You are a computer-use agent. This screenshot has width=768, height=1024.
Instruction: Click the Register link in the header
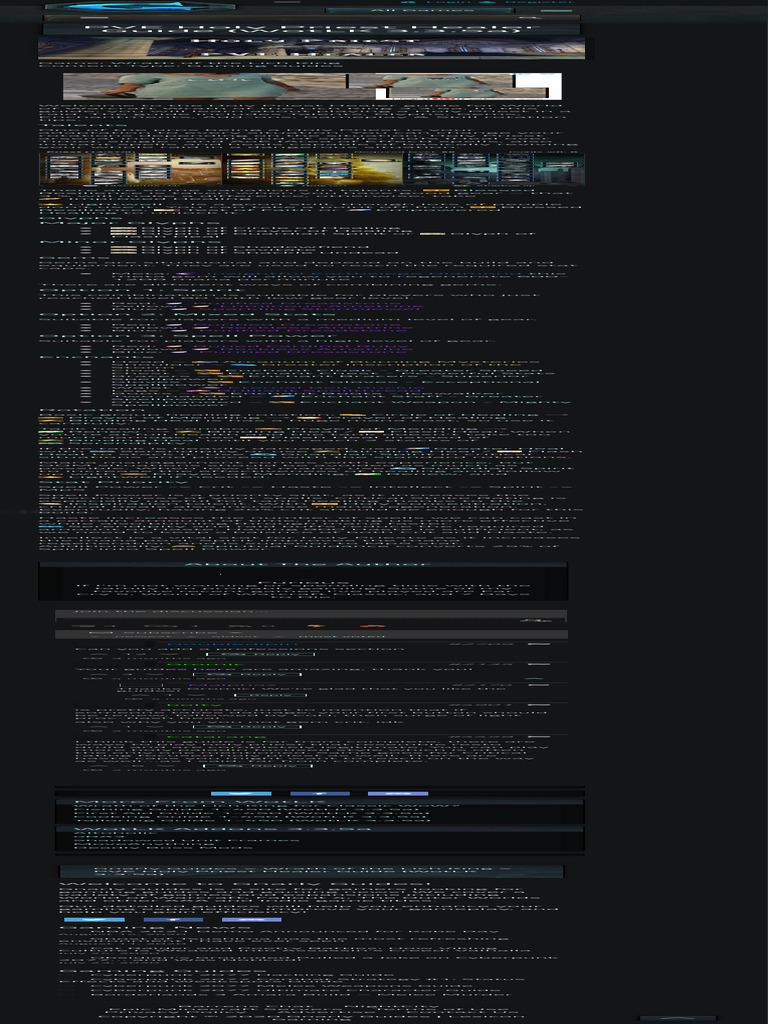[526, 2]
